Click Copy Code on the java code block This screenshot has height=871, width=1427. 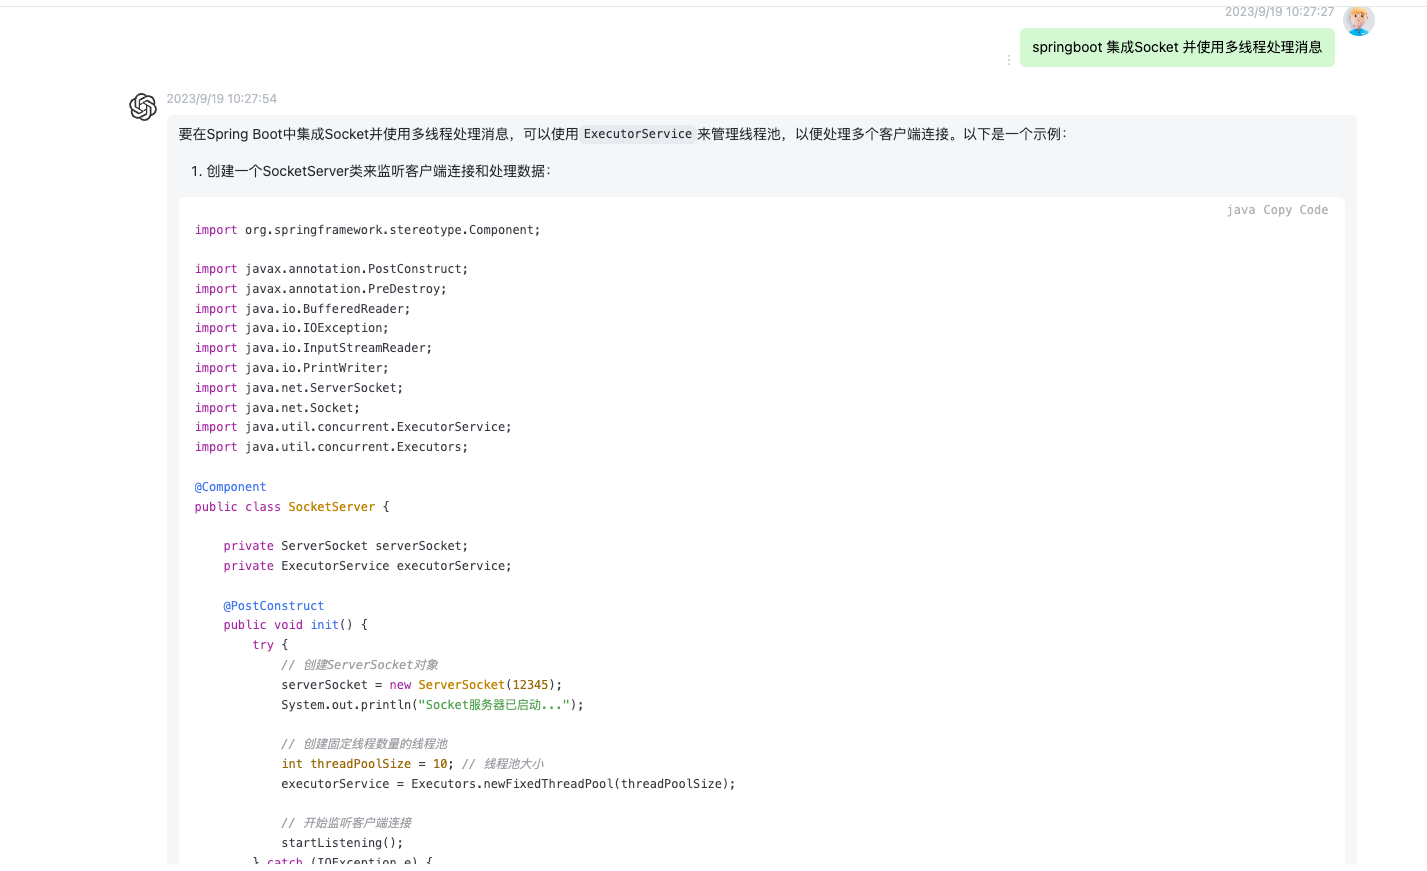click(x=1296, y=210)
